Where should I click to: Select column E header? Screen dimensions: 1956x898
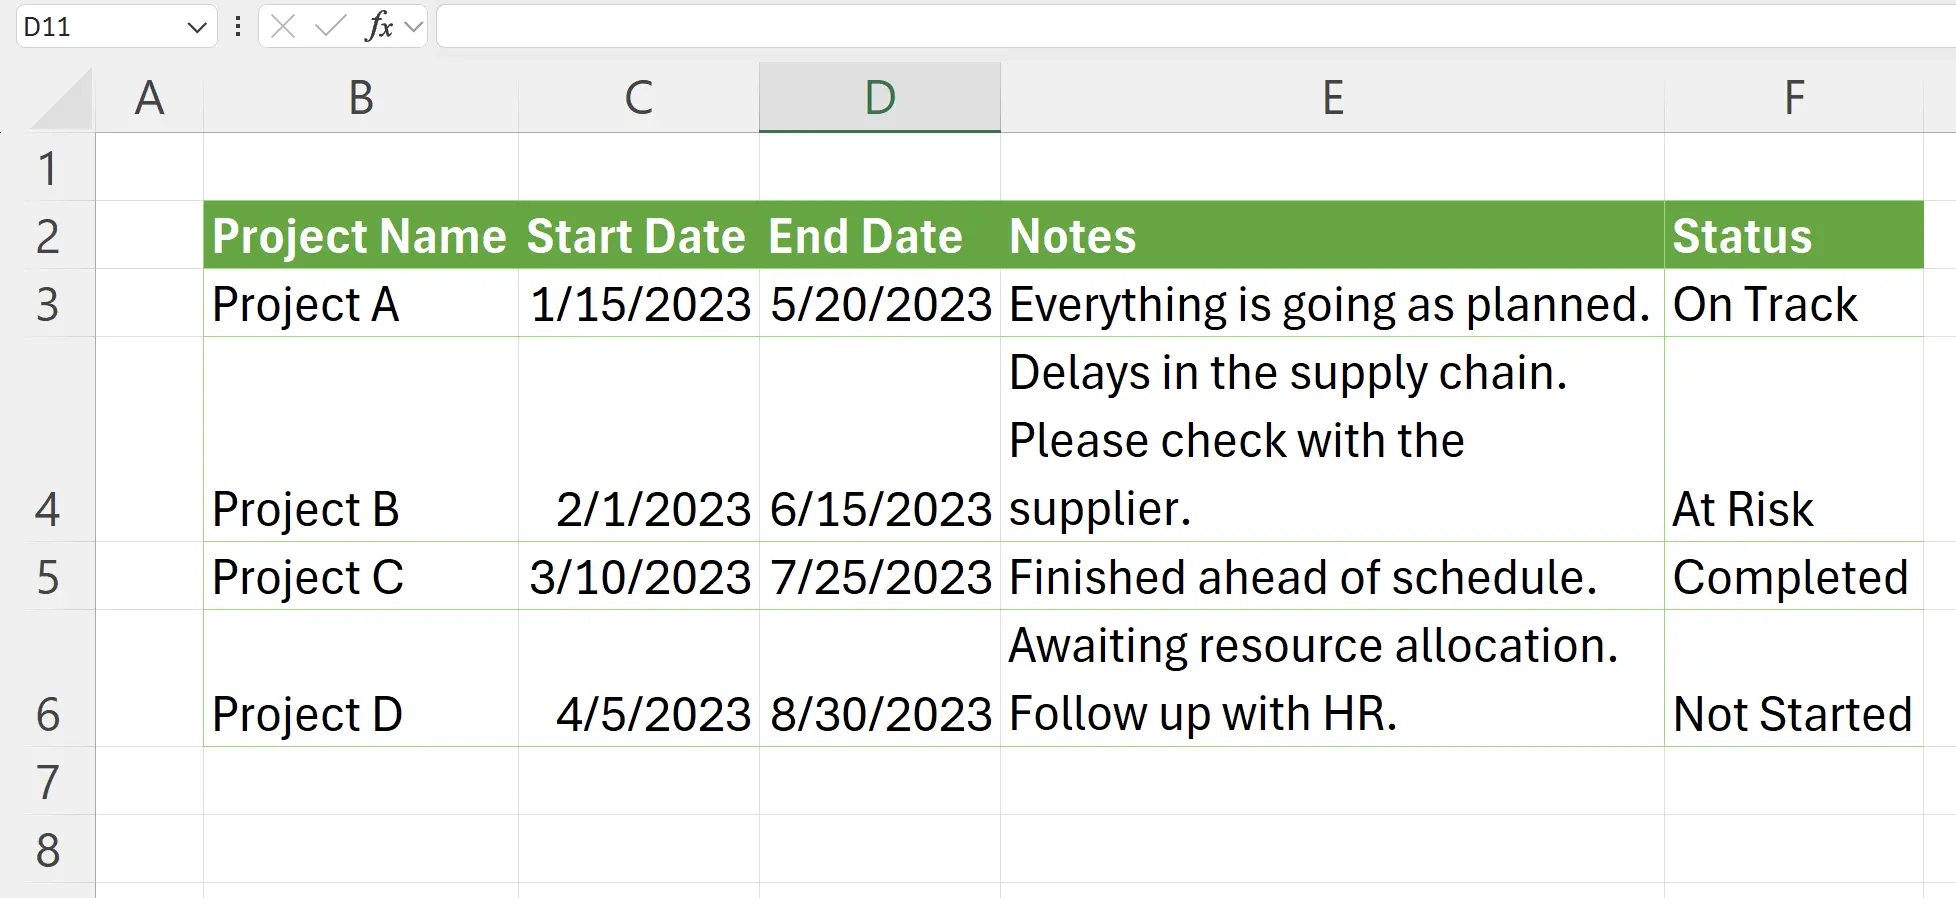[1332, 98]
